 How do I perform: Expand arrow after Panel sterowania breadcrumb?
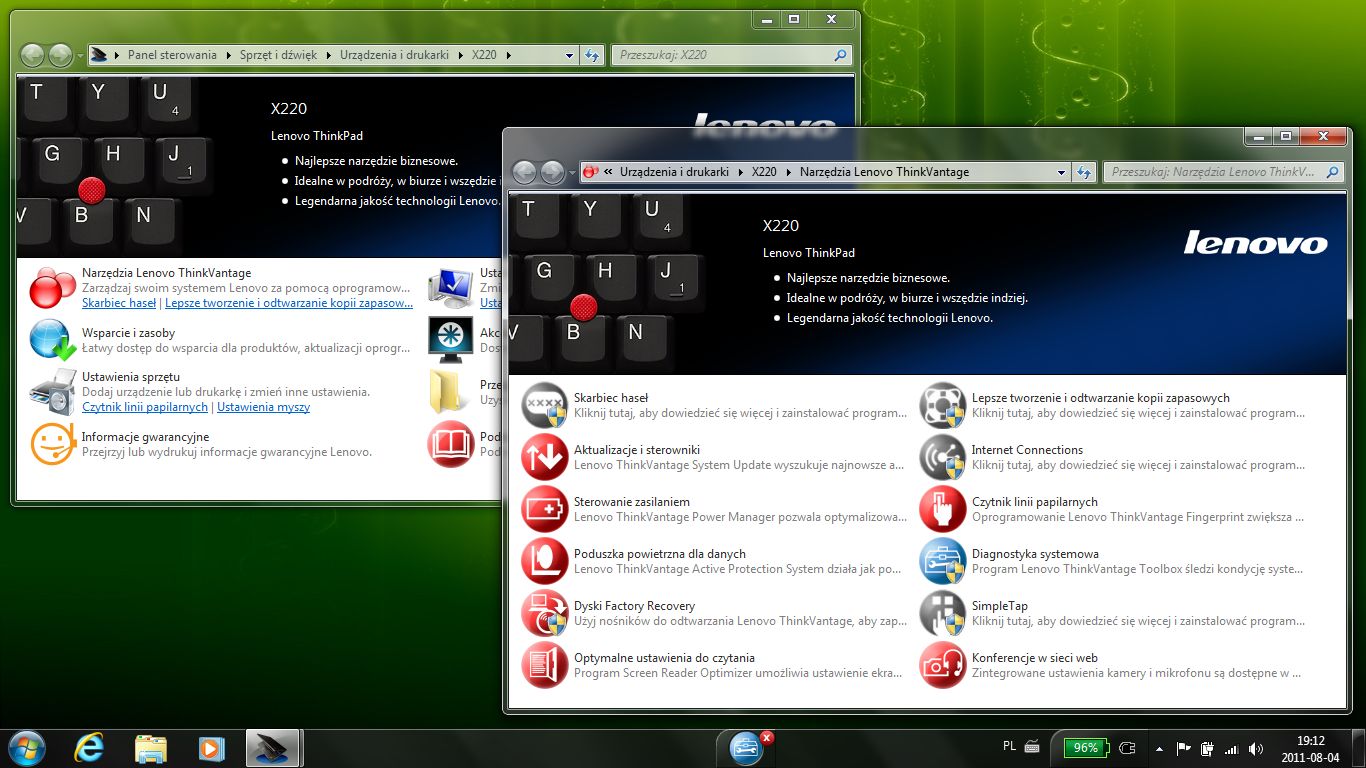[227, 55]
